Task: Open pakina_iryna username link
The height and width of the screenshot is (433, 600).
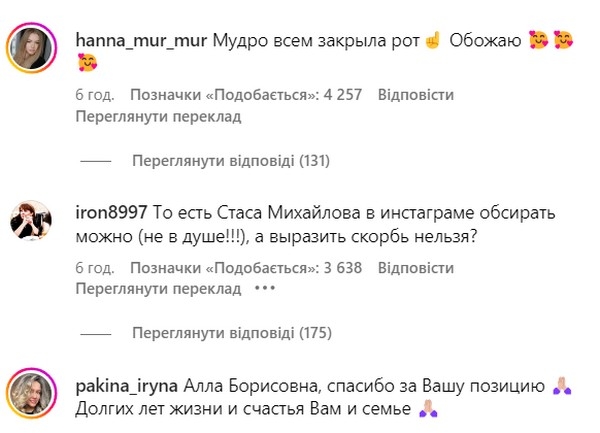Action: pos(127,386)
